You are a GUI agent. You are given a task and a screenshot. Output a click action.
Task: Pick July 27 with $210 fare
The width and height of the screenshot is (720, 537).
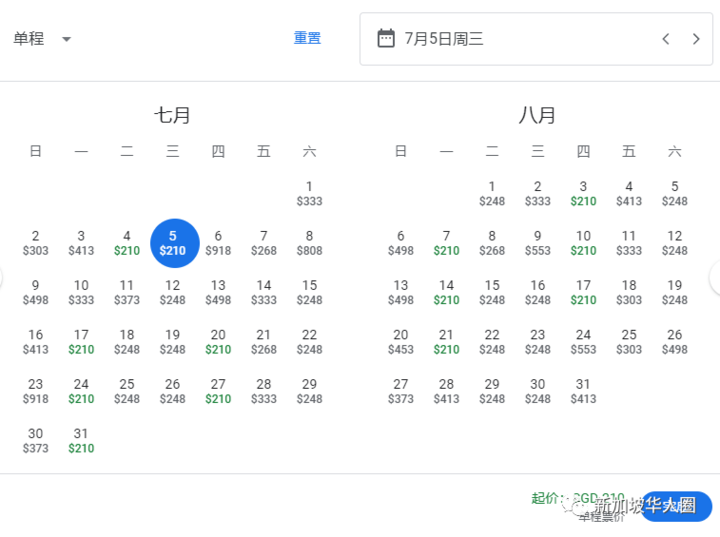point(218,391)
